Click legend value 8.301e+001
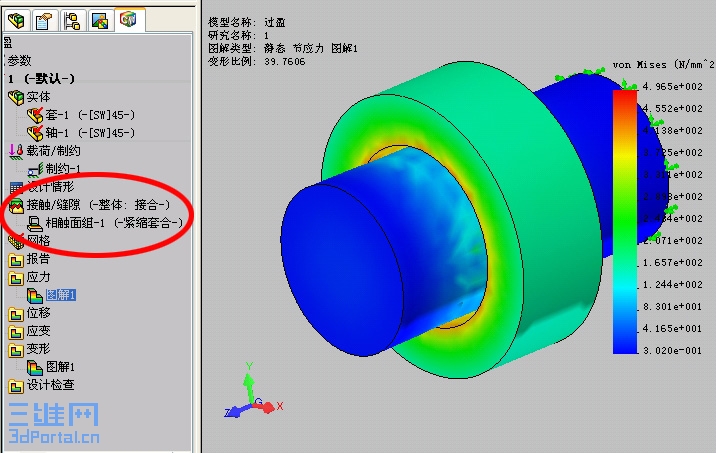 point(672,306)
